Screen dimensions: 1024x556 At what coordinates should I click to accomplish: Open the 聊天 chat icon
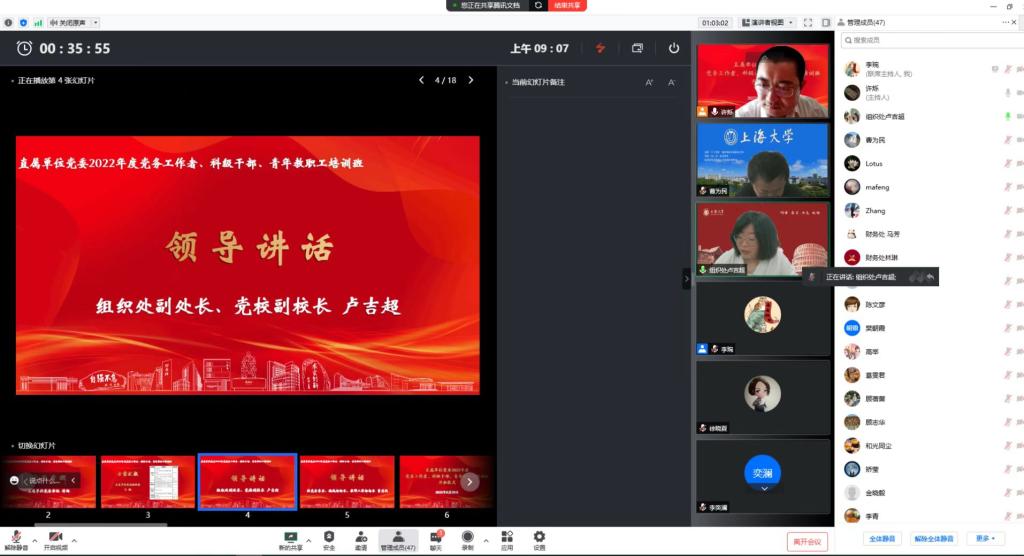(436, 537)
